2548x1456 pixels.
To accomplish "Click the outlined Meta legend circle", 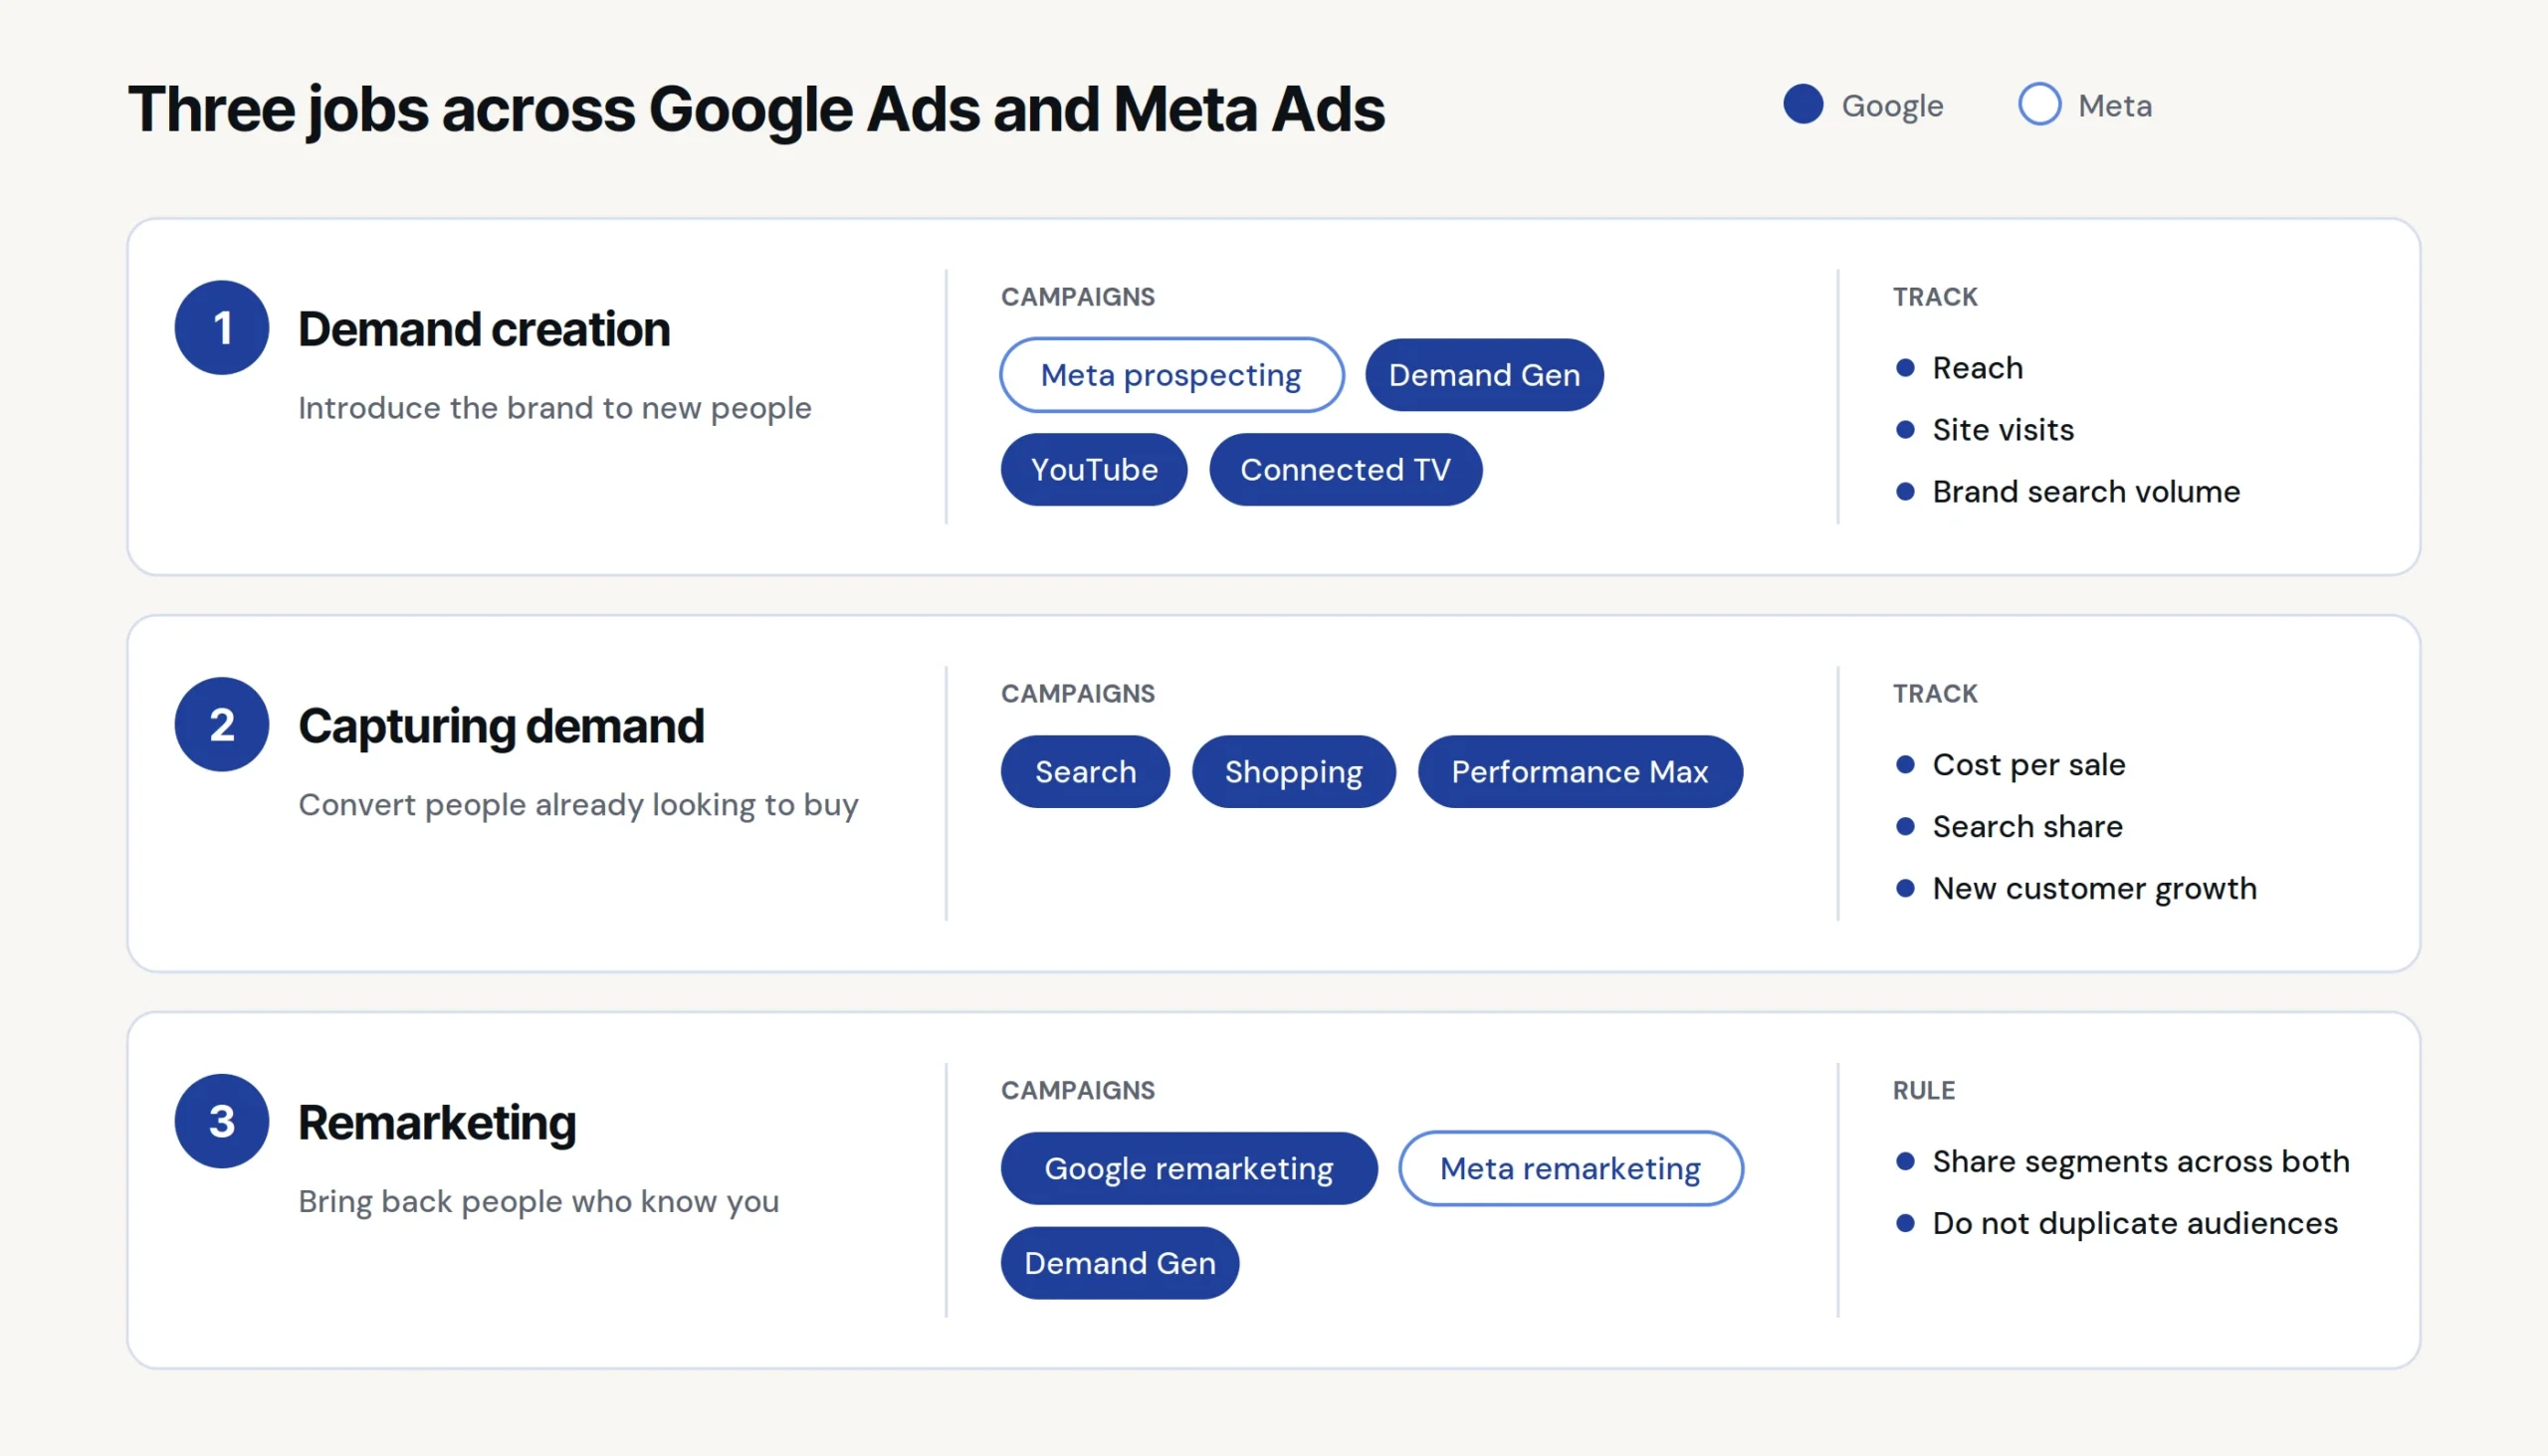I will click(2039, 104).
